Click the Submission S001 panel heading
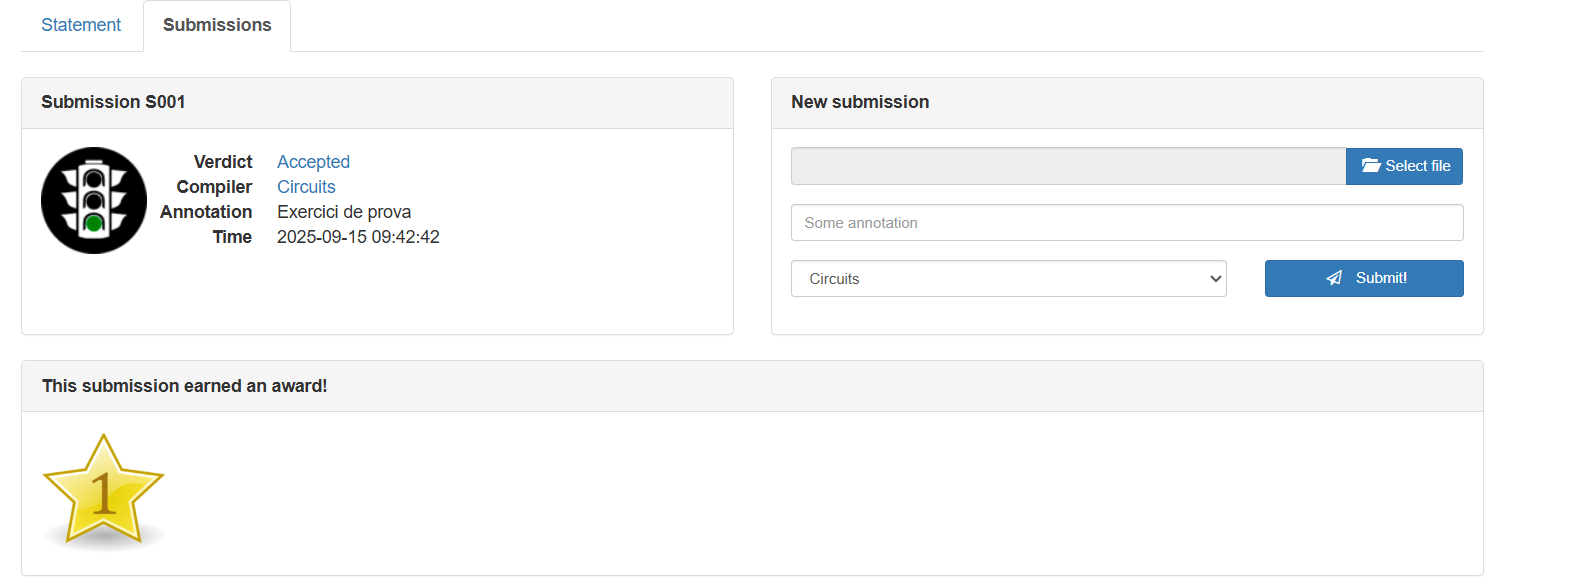Image resolution: width=1595 pixels, height=588 pixels. coord(113,102)
